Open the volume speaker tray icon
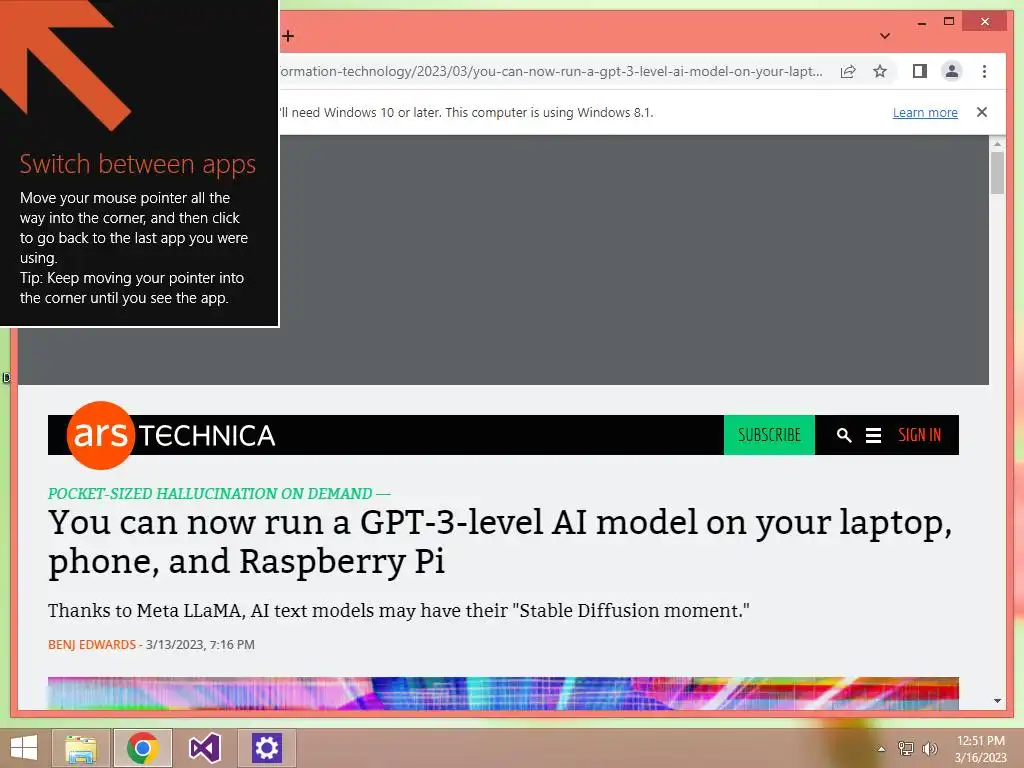Viewport: 1024px width, 768px height. [930, 748]
